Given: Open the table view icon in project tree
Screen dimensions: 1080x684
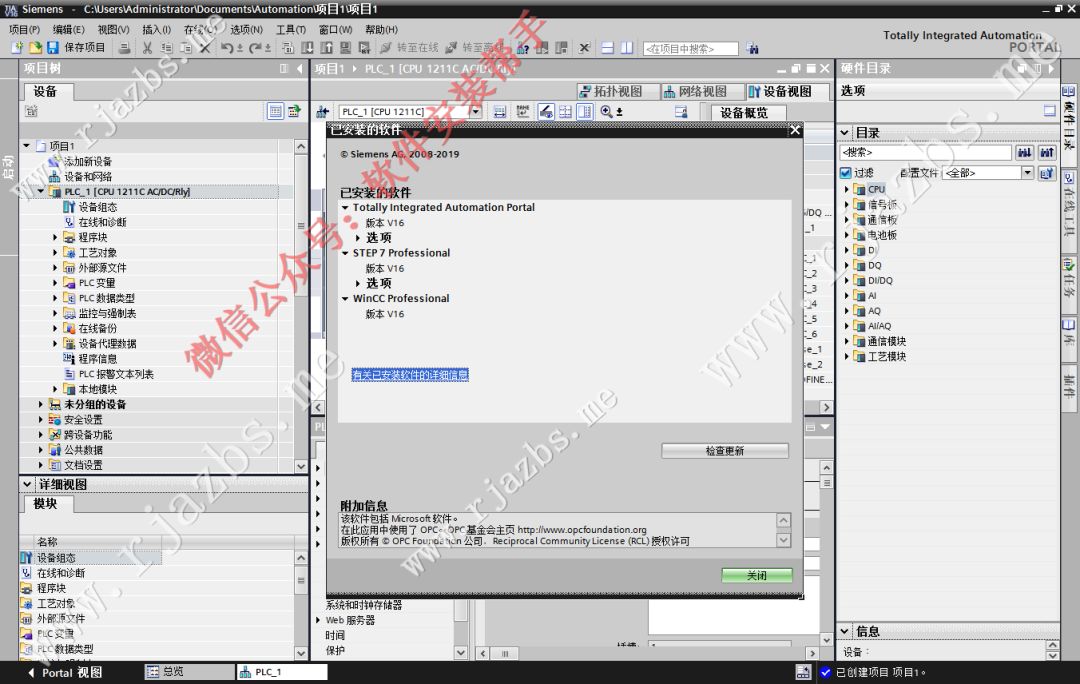Looking at the screenshot, I should [x=275, y=111].
